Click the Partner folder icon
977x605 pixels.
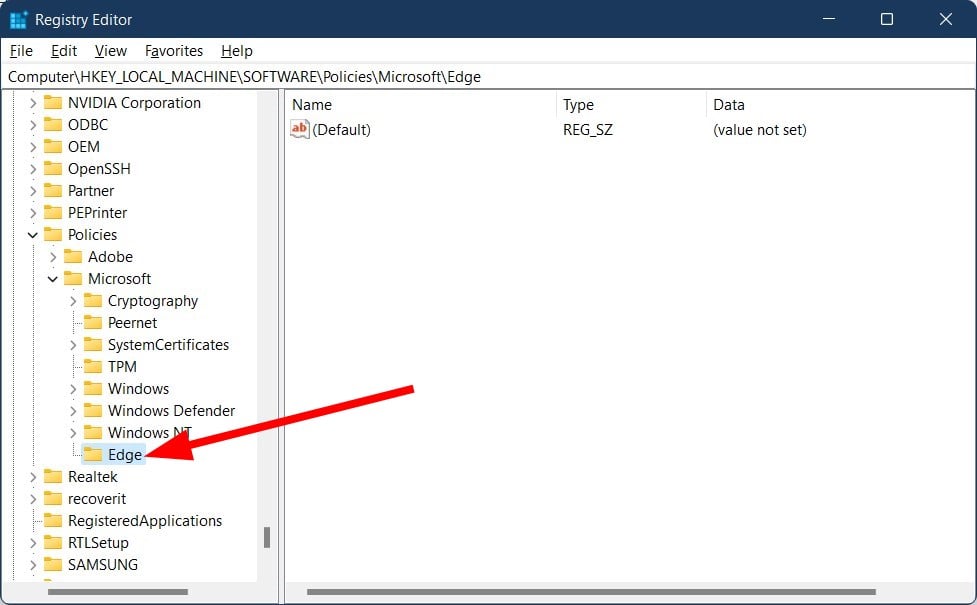53,191
